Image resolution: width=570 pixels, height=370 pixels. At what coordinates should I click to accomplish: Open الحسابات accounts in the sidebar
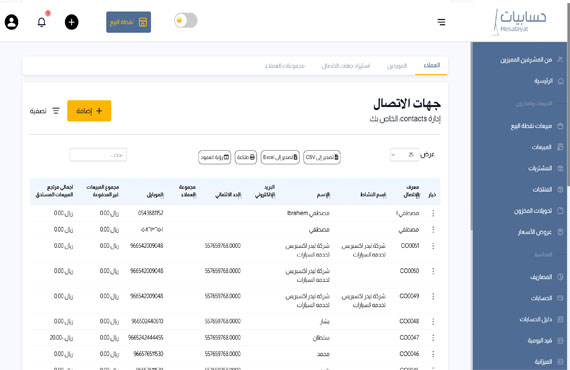pyautogui.click(x=546, y=298)
